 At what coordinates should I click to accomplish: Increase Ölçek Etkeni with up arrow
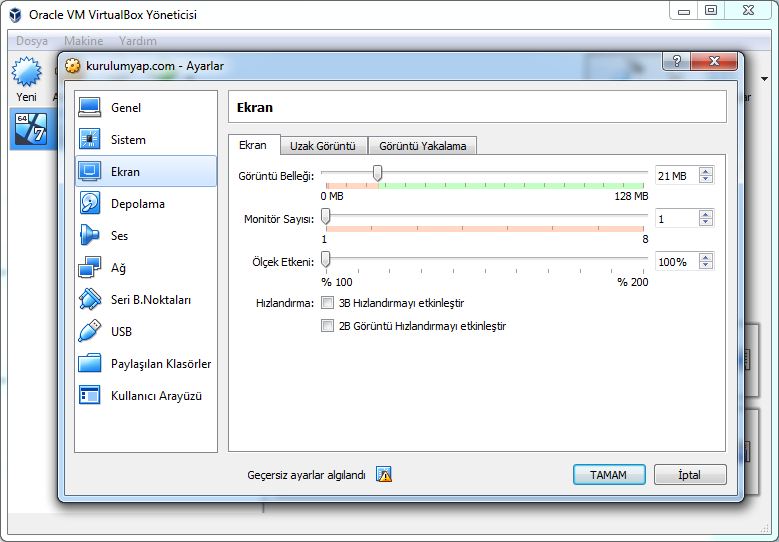tap(705, 258)
